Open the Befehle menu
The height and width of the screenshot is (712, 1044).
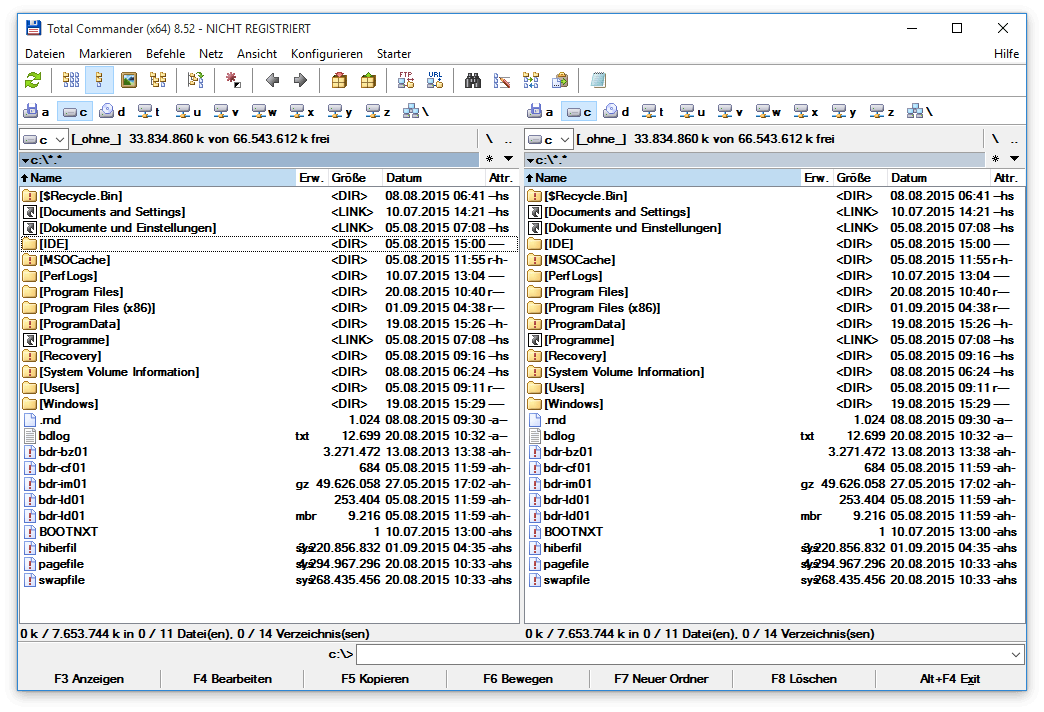pos(166,54)
